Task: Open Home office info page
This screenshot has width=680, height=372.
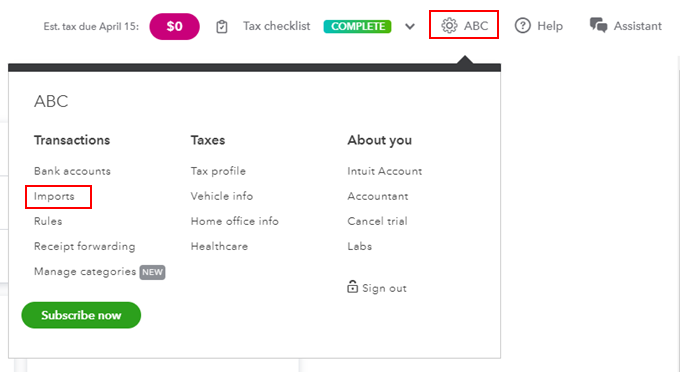Action: tap(235, 221)
